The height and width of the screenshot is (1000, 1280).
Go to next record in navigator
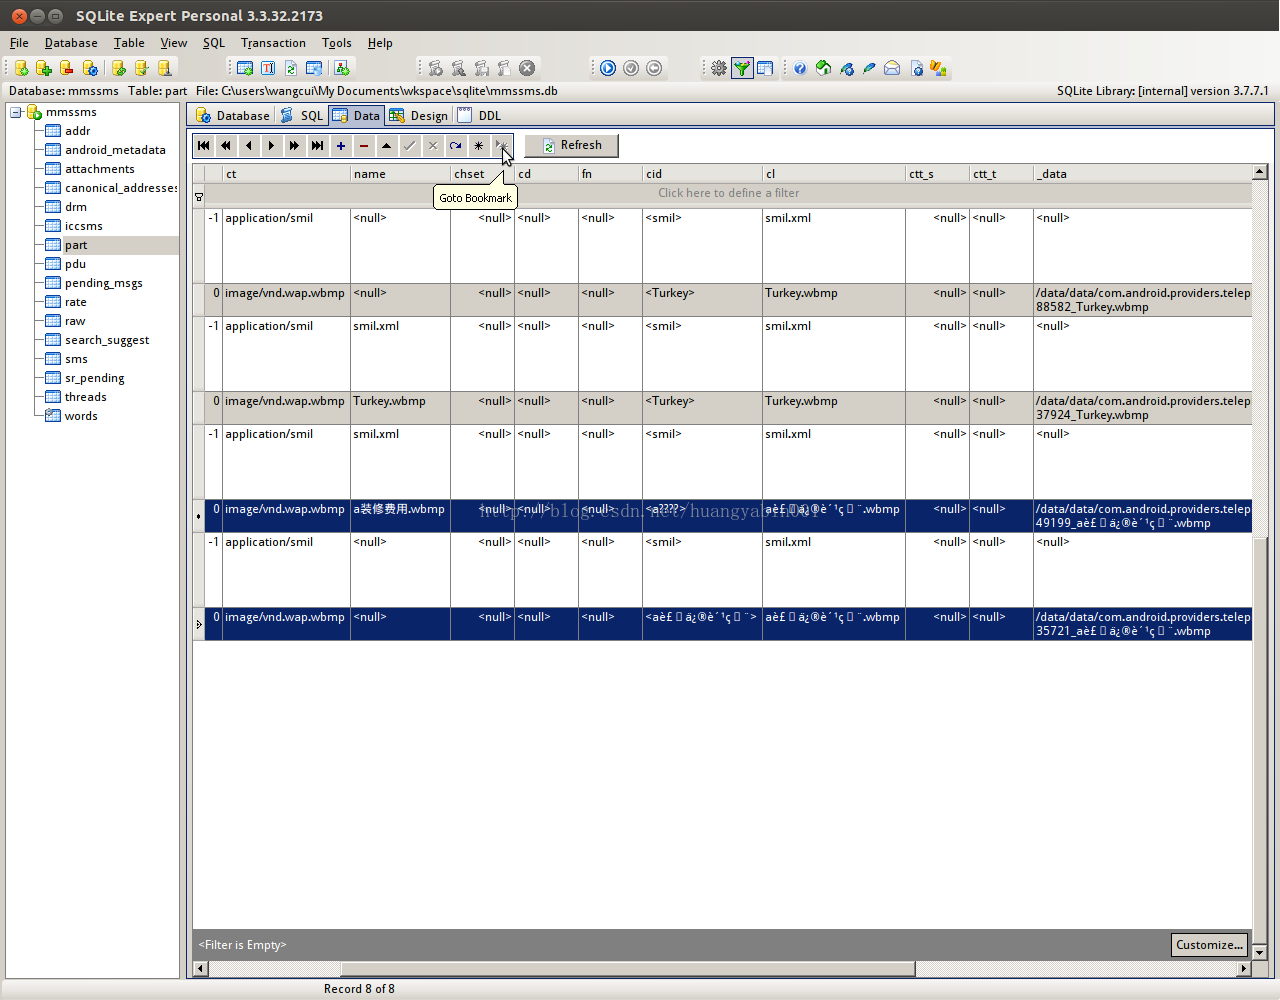(x=271, y=146)
